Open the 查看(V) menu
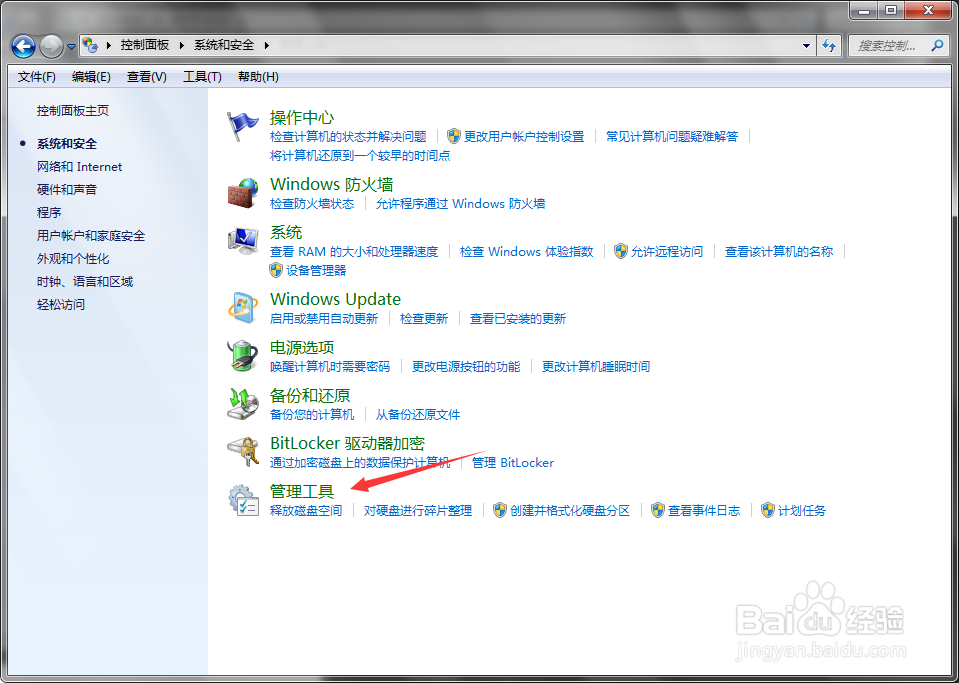 (x=147, y=77)
